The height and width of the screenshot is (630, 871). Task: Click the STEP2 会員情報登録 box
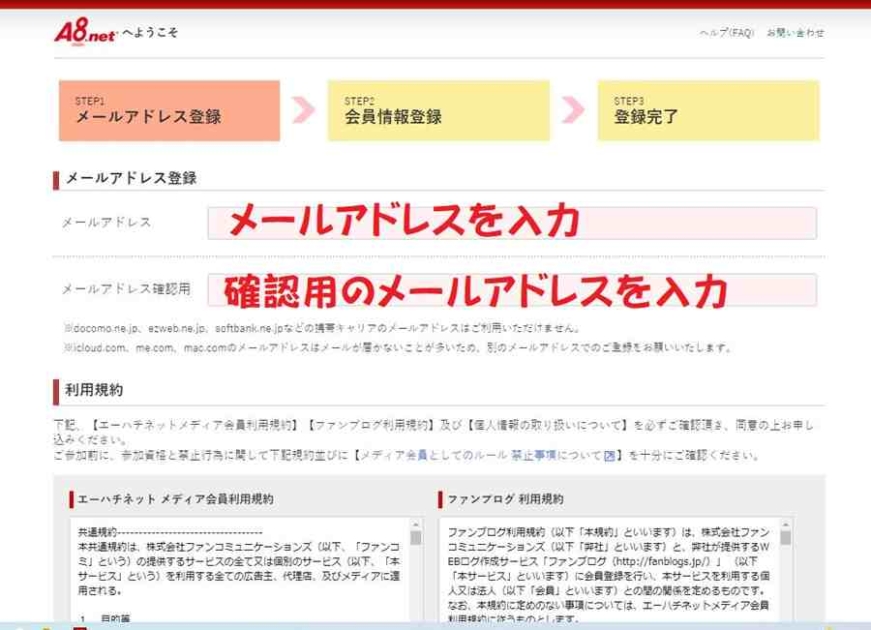(x=439, y=111)
